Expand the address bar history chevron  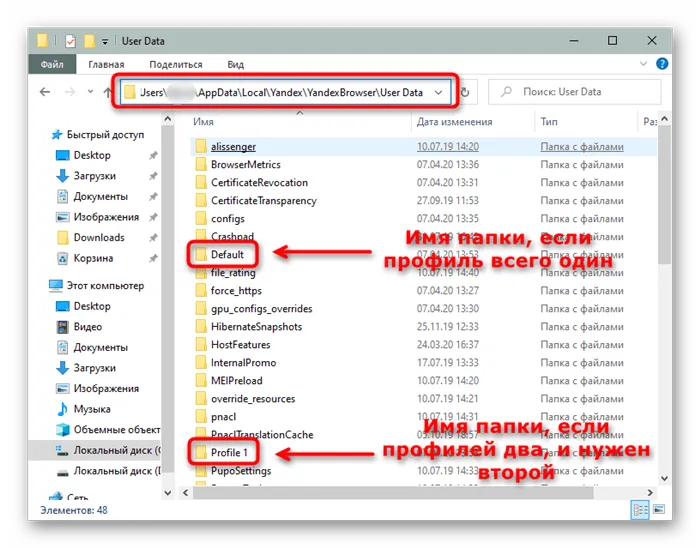[x=438, y=92]
